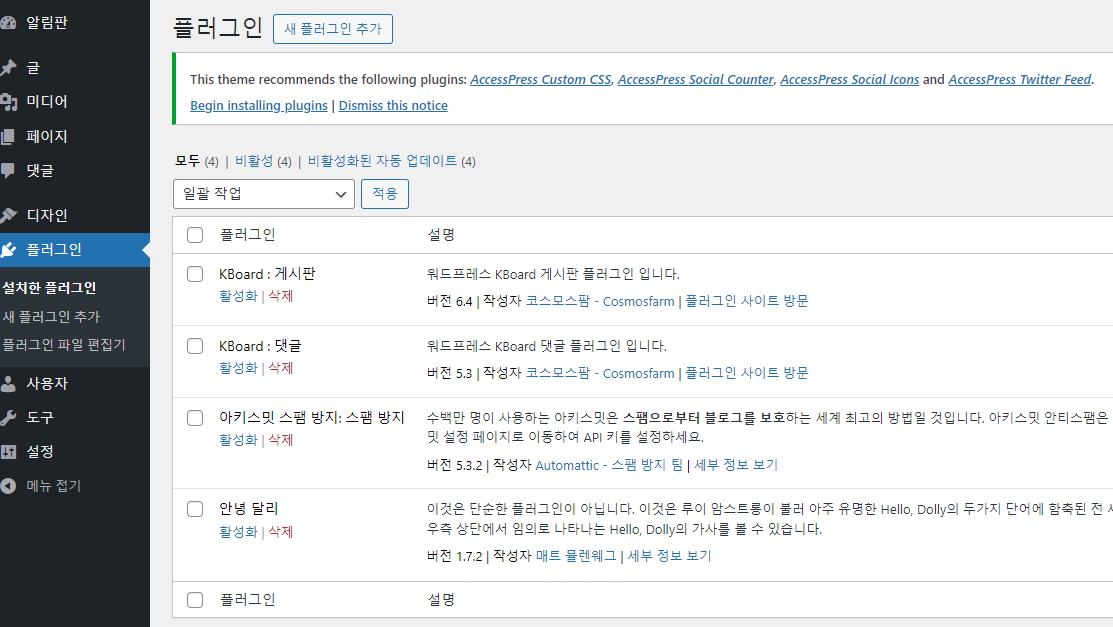
Task: Click the Dismiss this notice link
Action: [x=393, y=106]
